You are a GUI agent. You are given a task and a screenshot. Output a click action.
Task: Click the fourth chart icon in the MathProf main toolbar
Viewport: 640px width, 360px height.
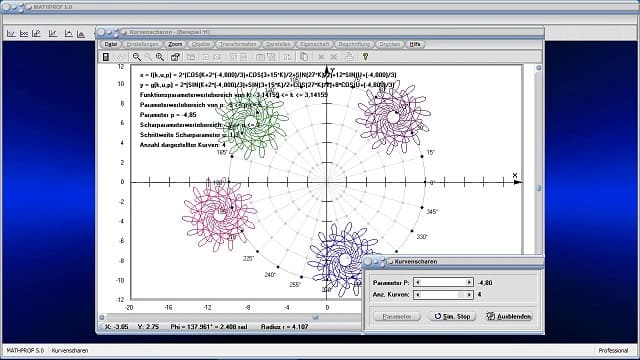click(53, 34)
